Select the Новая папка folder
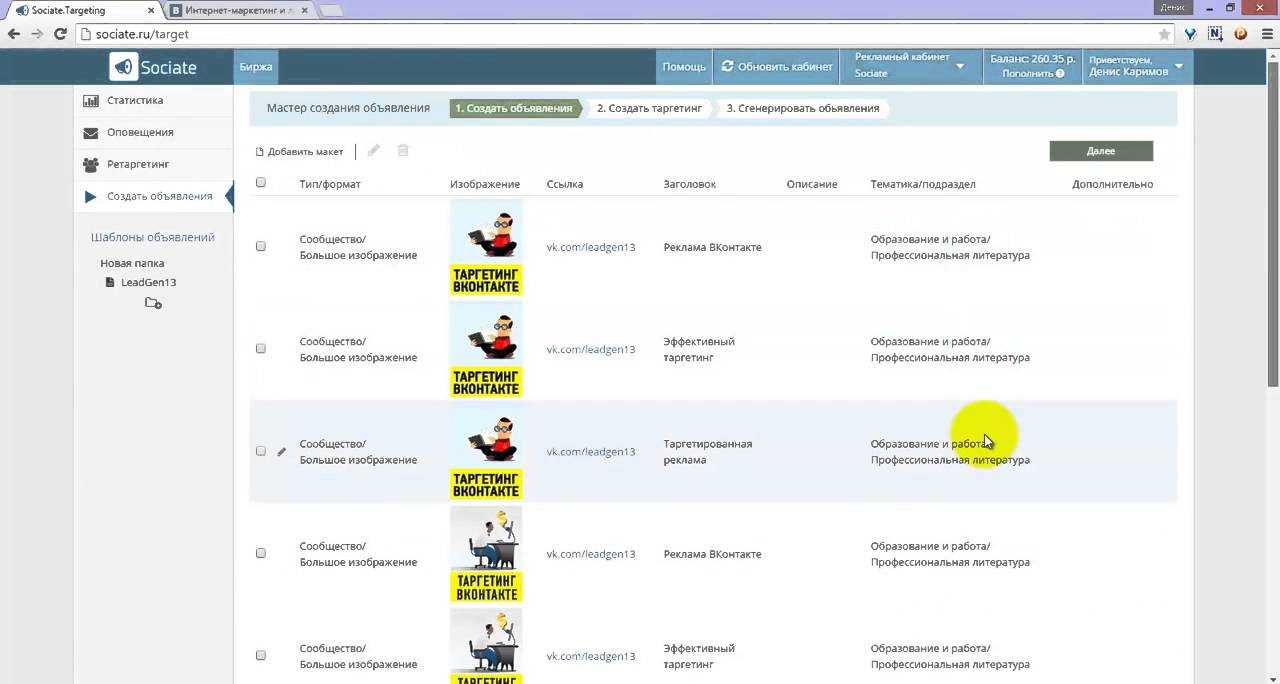The height and width of the screenshot is (684, 1280). coord(132,263)
